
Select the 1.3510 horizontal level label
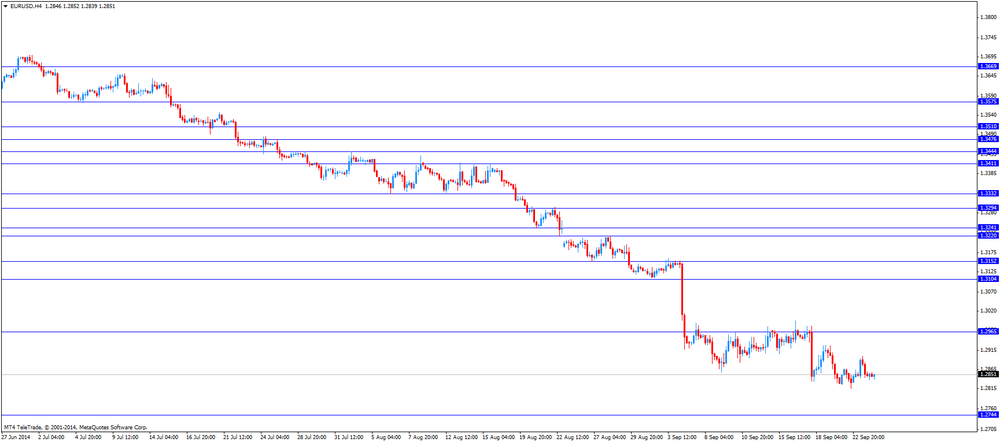(x=988, y=127)
